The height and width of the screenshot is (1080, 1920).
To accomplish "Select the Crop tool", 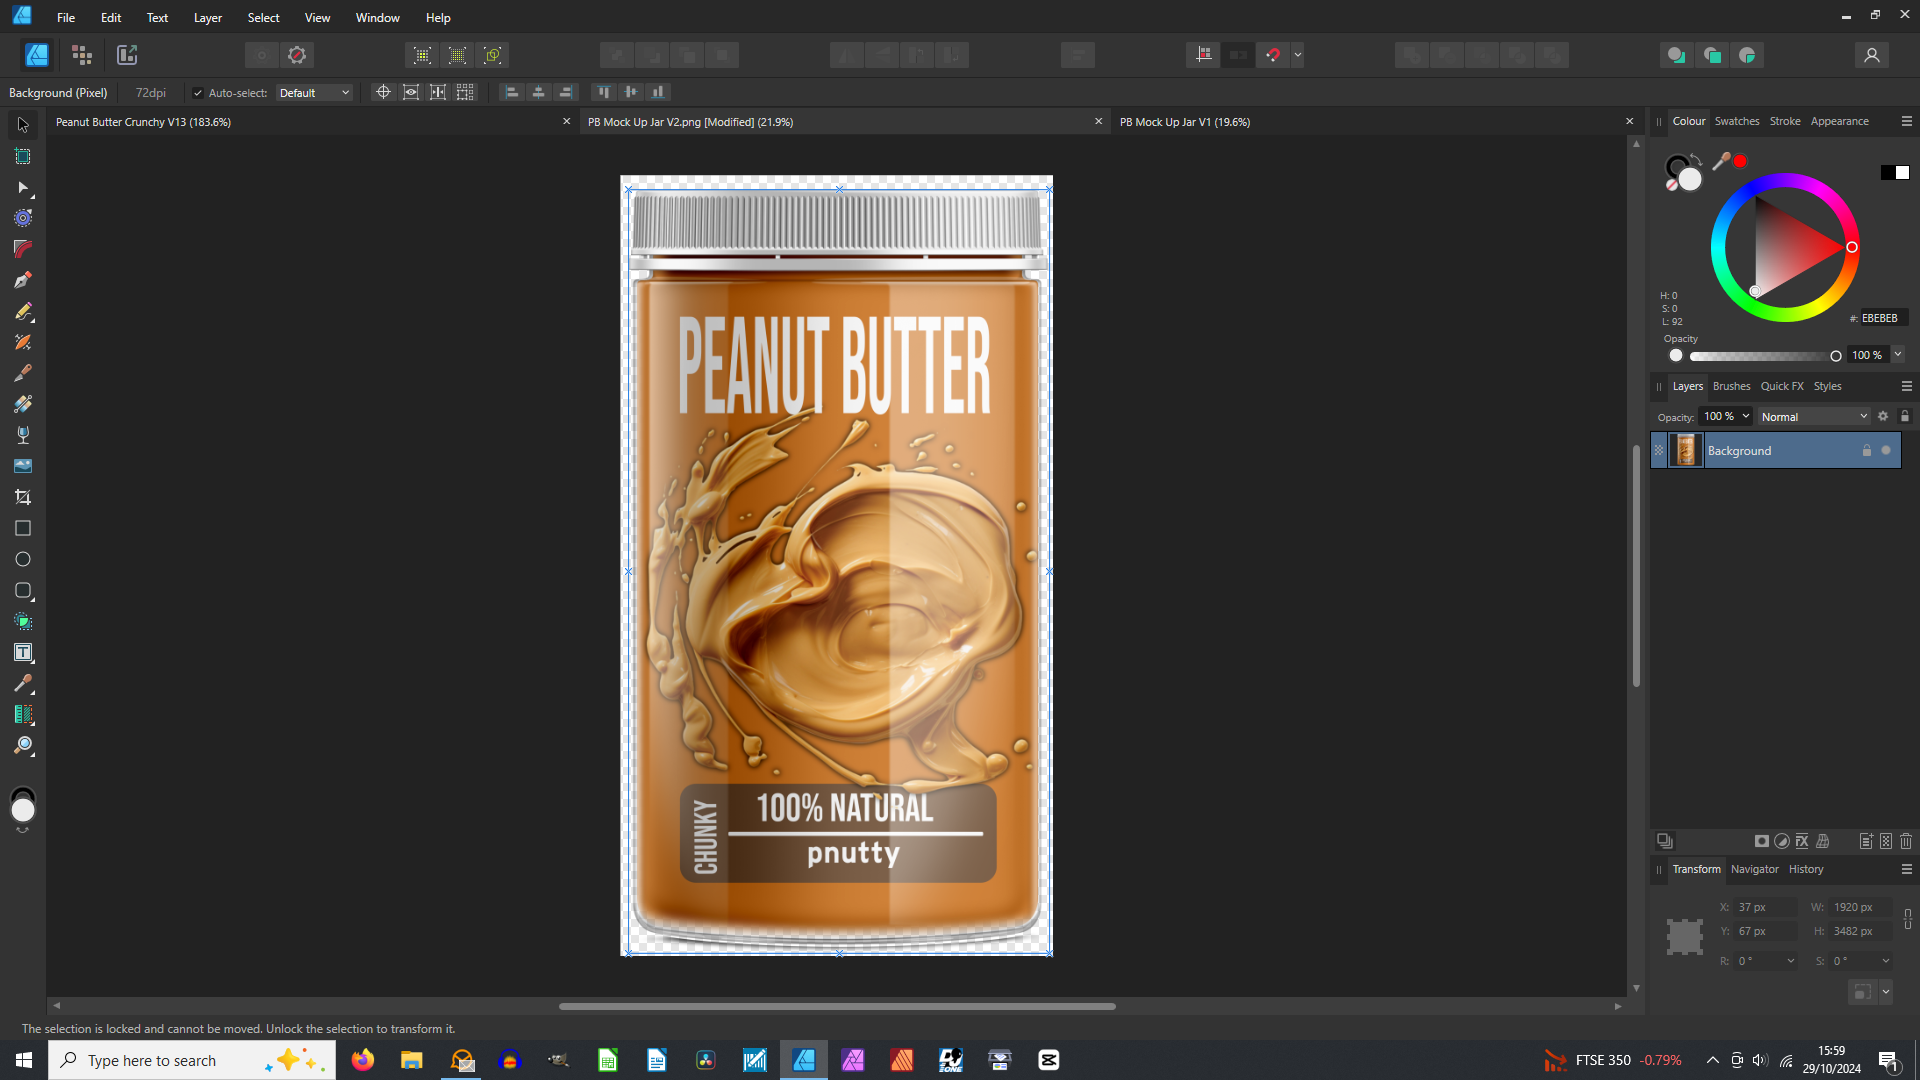I will tap(23, 497).
